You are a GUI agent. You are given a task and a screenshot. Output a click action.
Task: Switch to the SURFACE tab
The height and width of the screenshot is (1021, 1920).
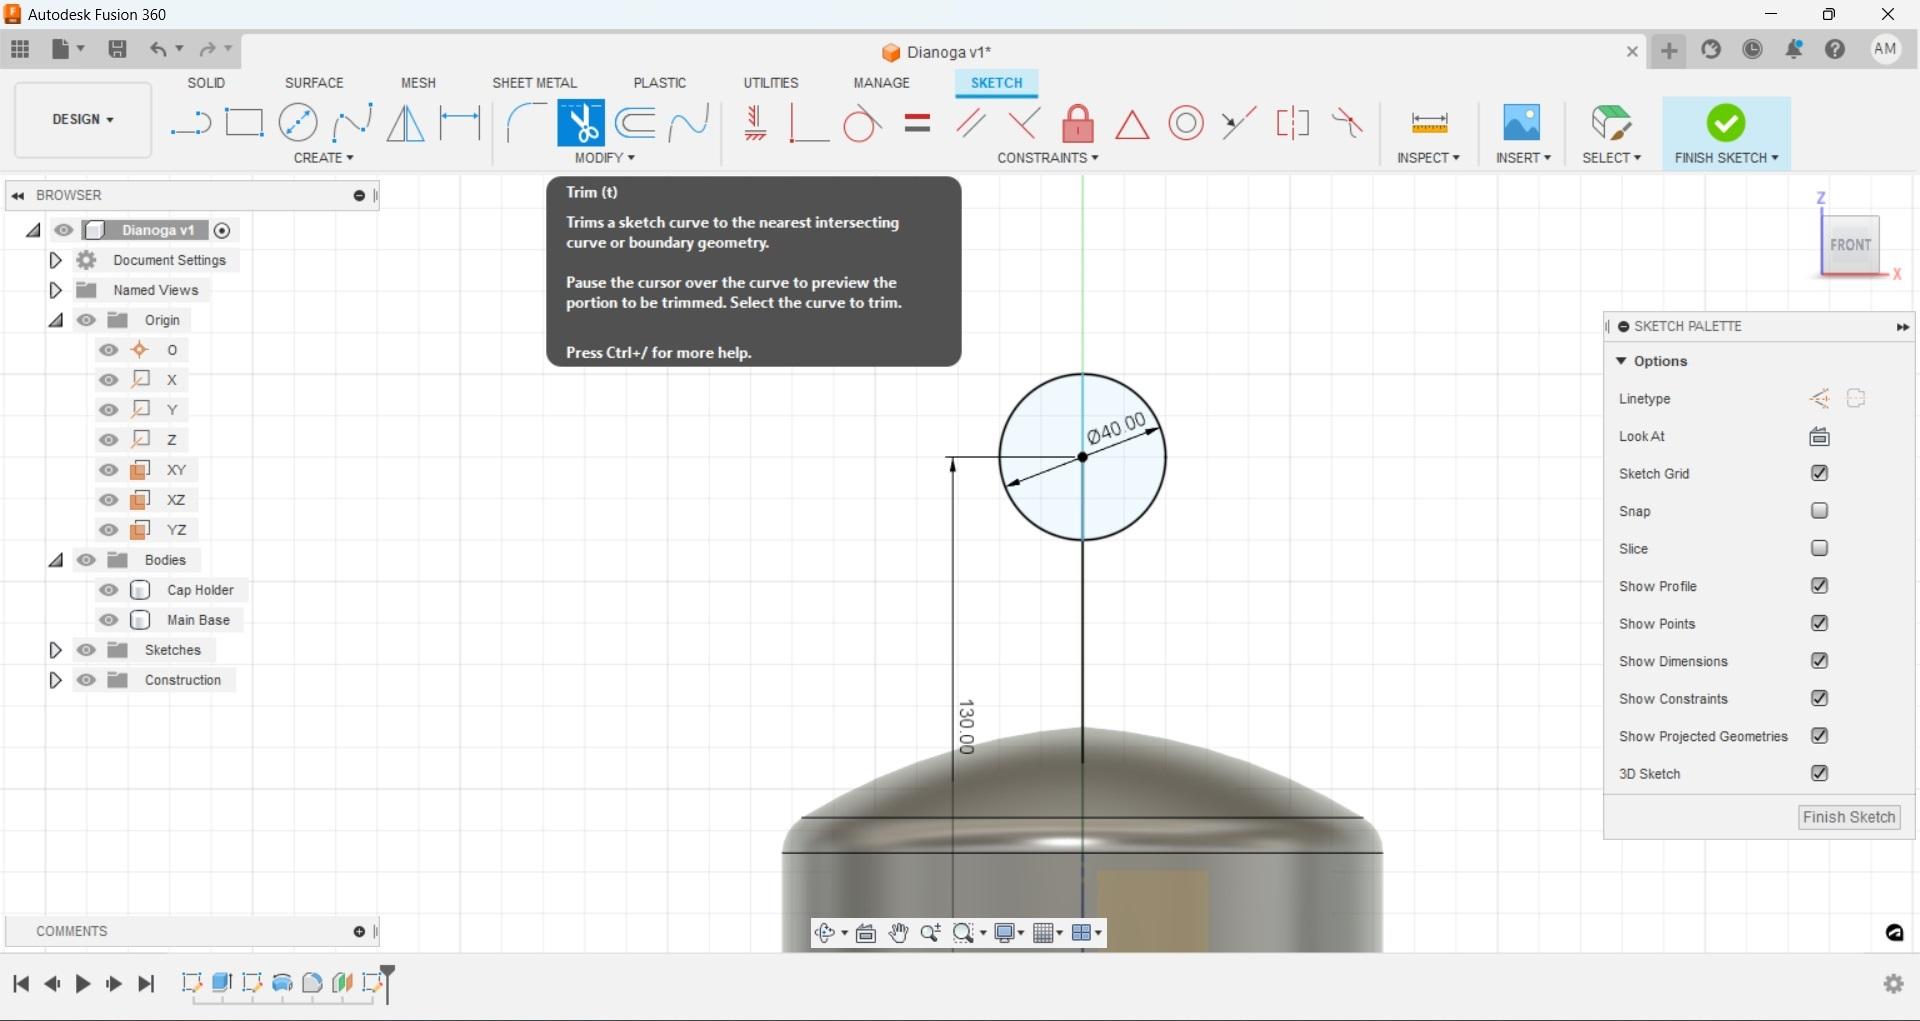pos(314,83)
